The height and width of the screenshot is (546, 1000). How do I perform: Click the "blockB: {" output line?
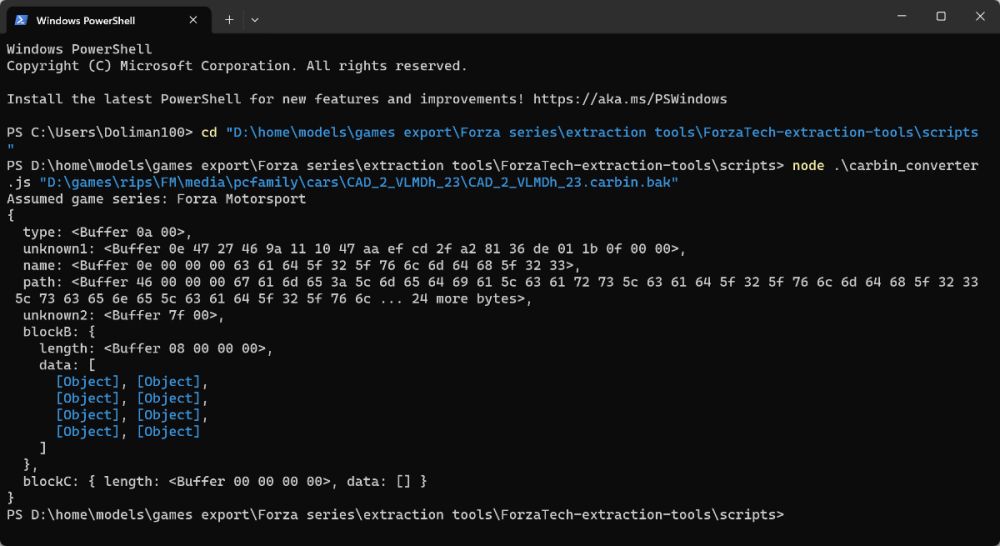59,331
